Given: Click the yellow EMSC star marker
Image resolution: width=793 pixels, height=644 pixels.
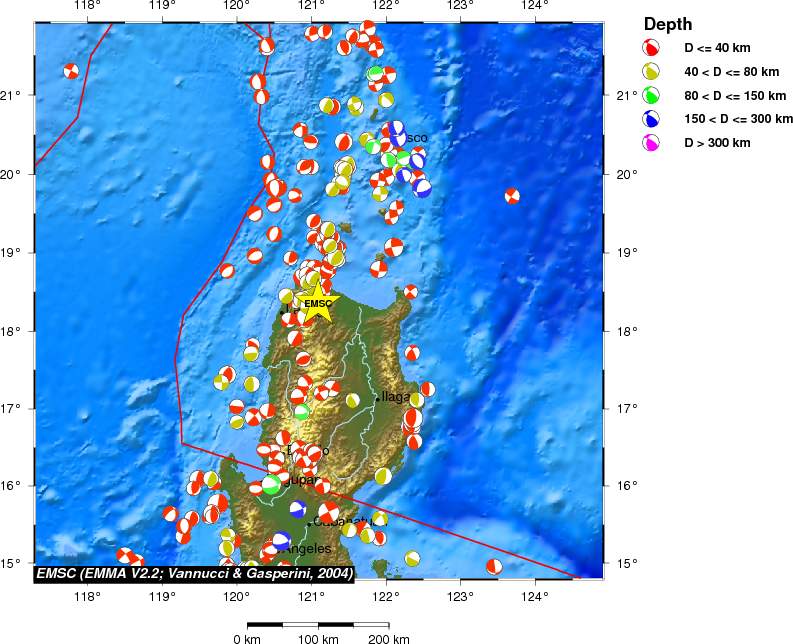Looking at the screenshot, I should (318, 304).
